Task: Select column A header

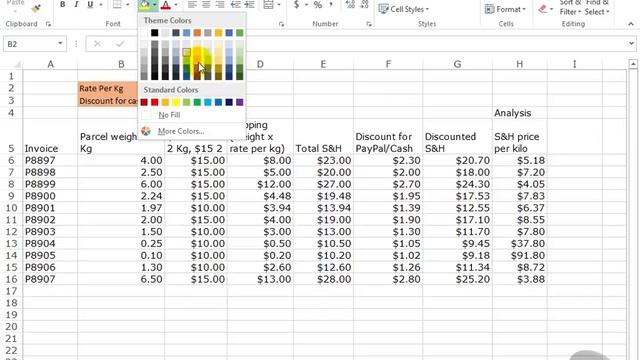Action: point(50,64)
